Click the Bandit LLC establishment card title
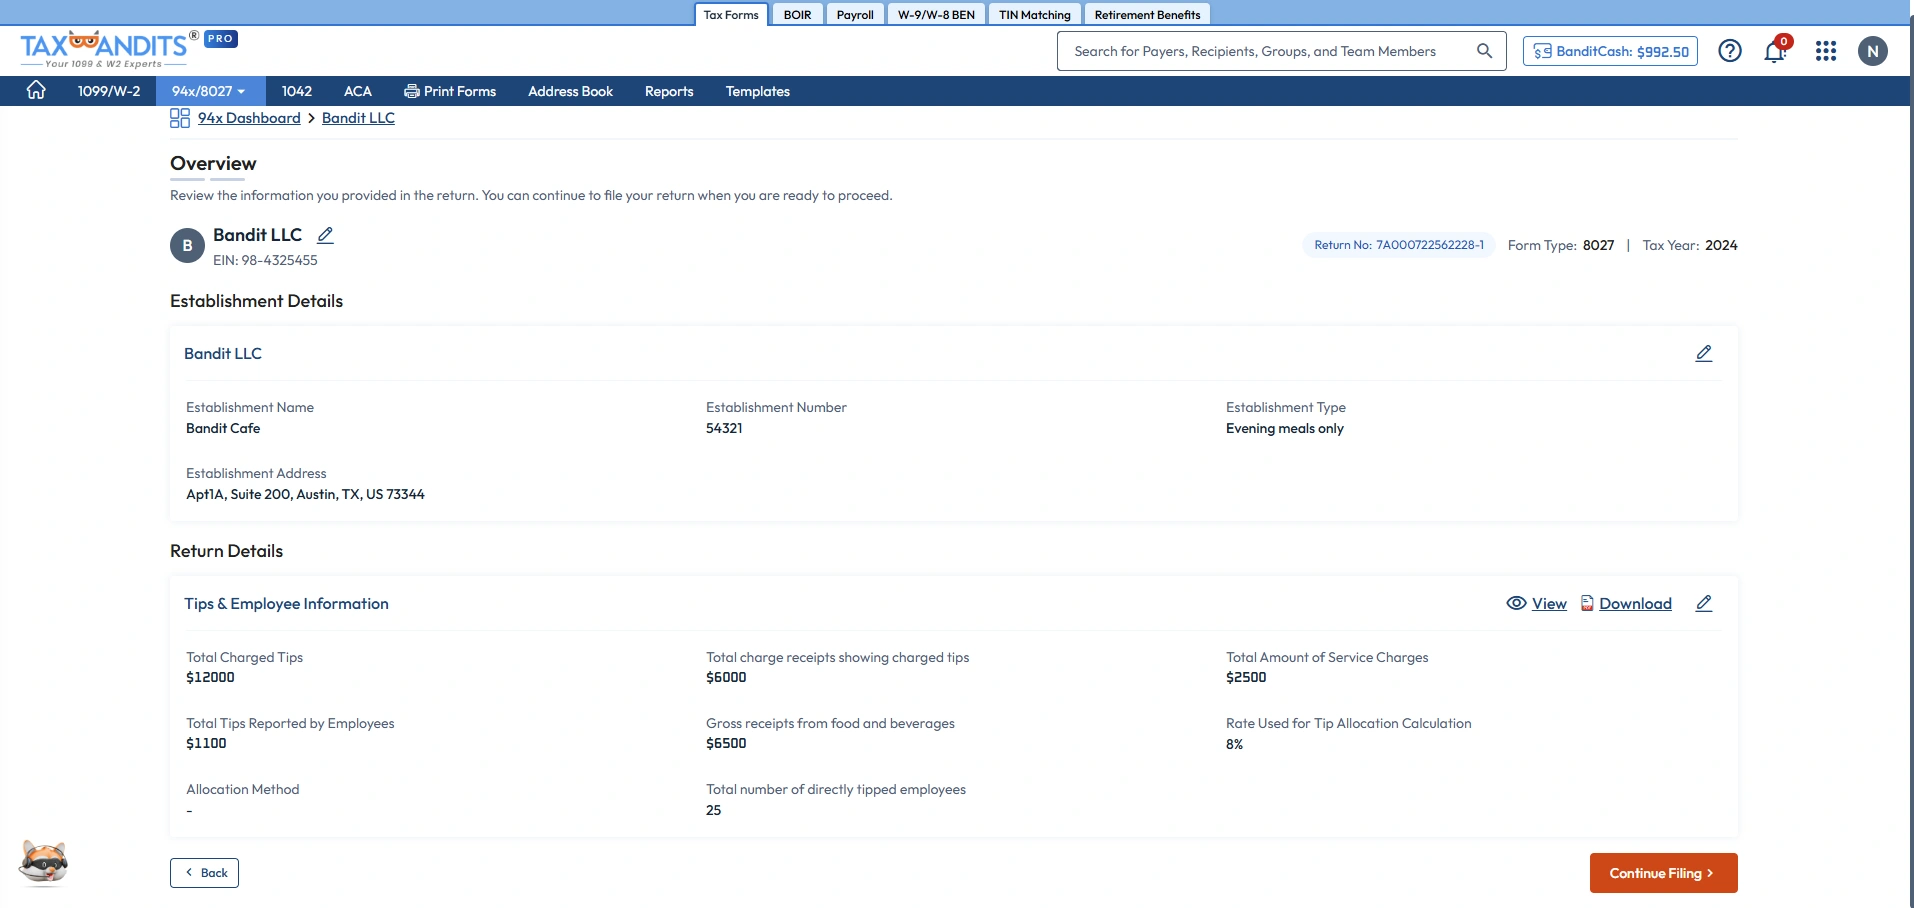The image size is (1914, 908). [x=223, y=354]
